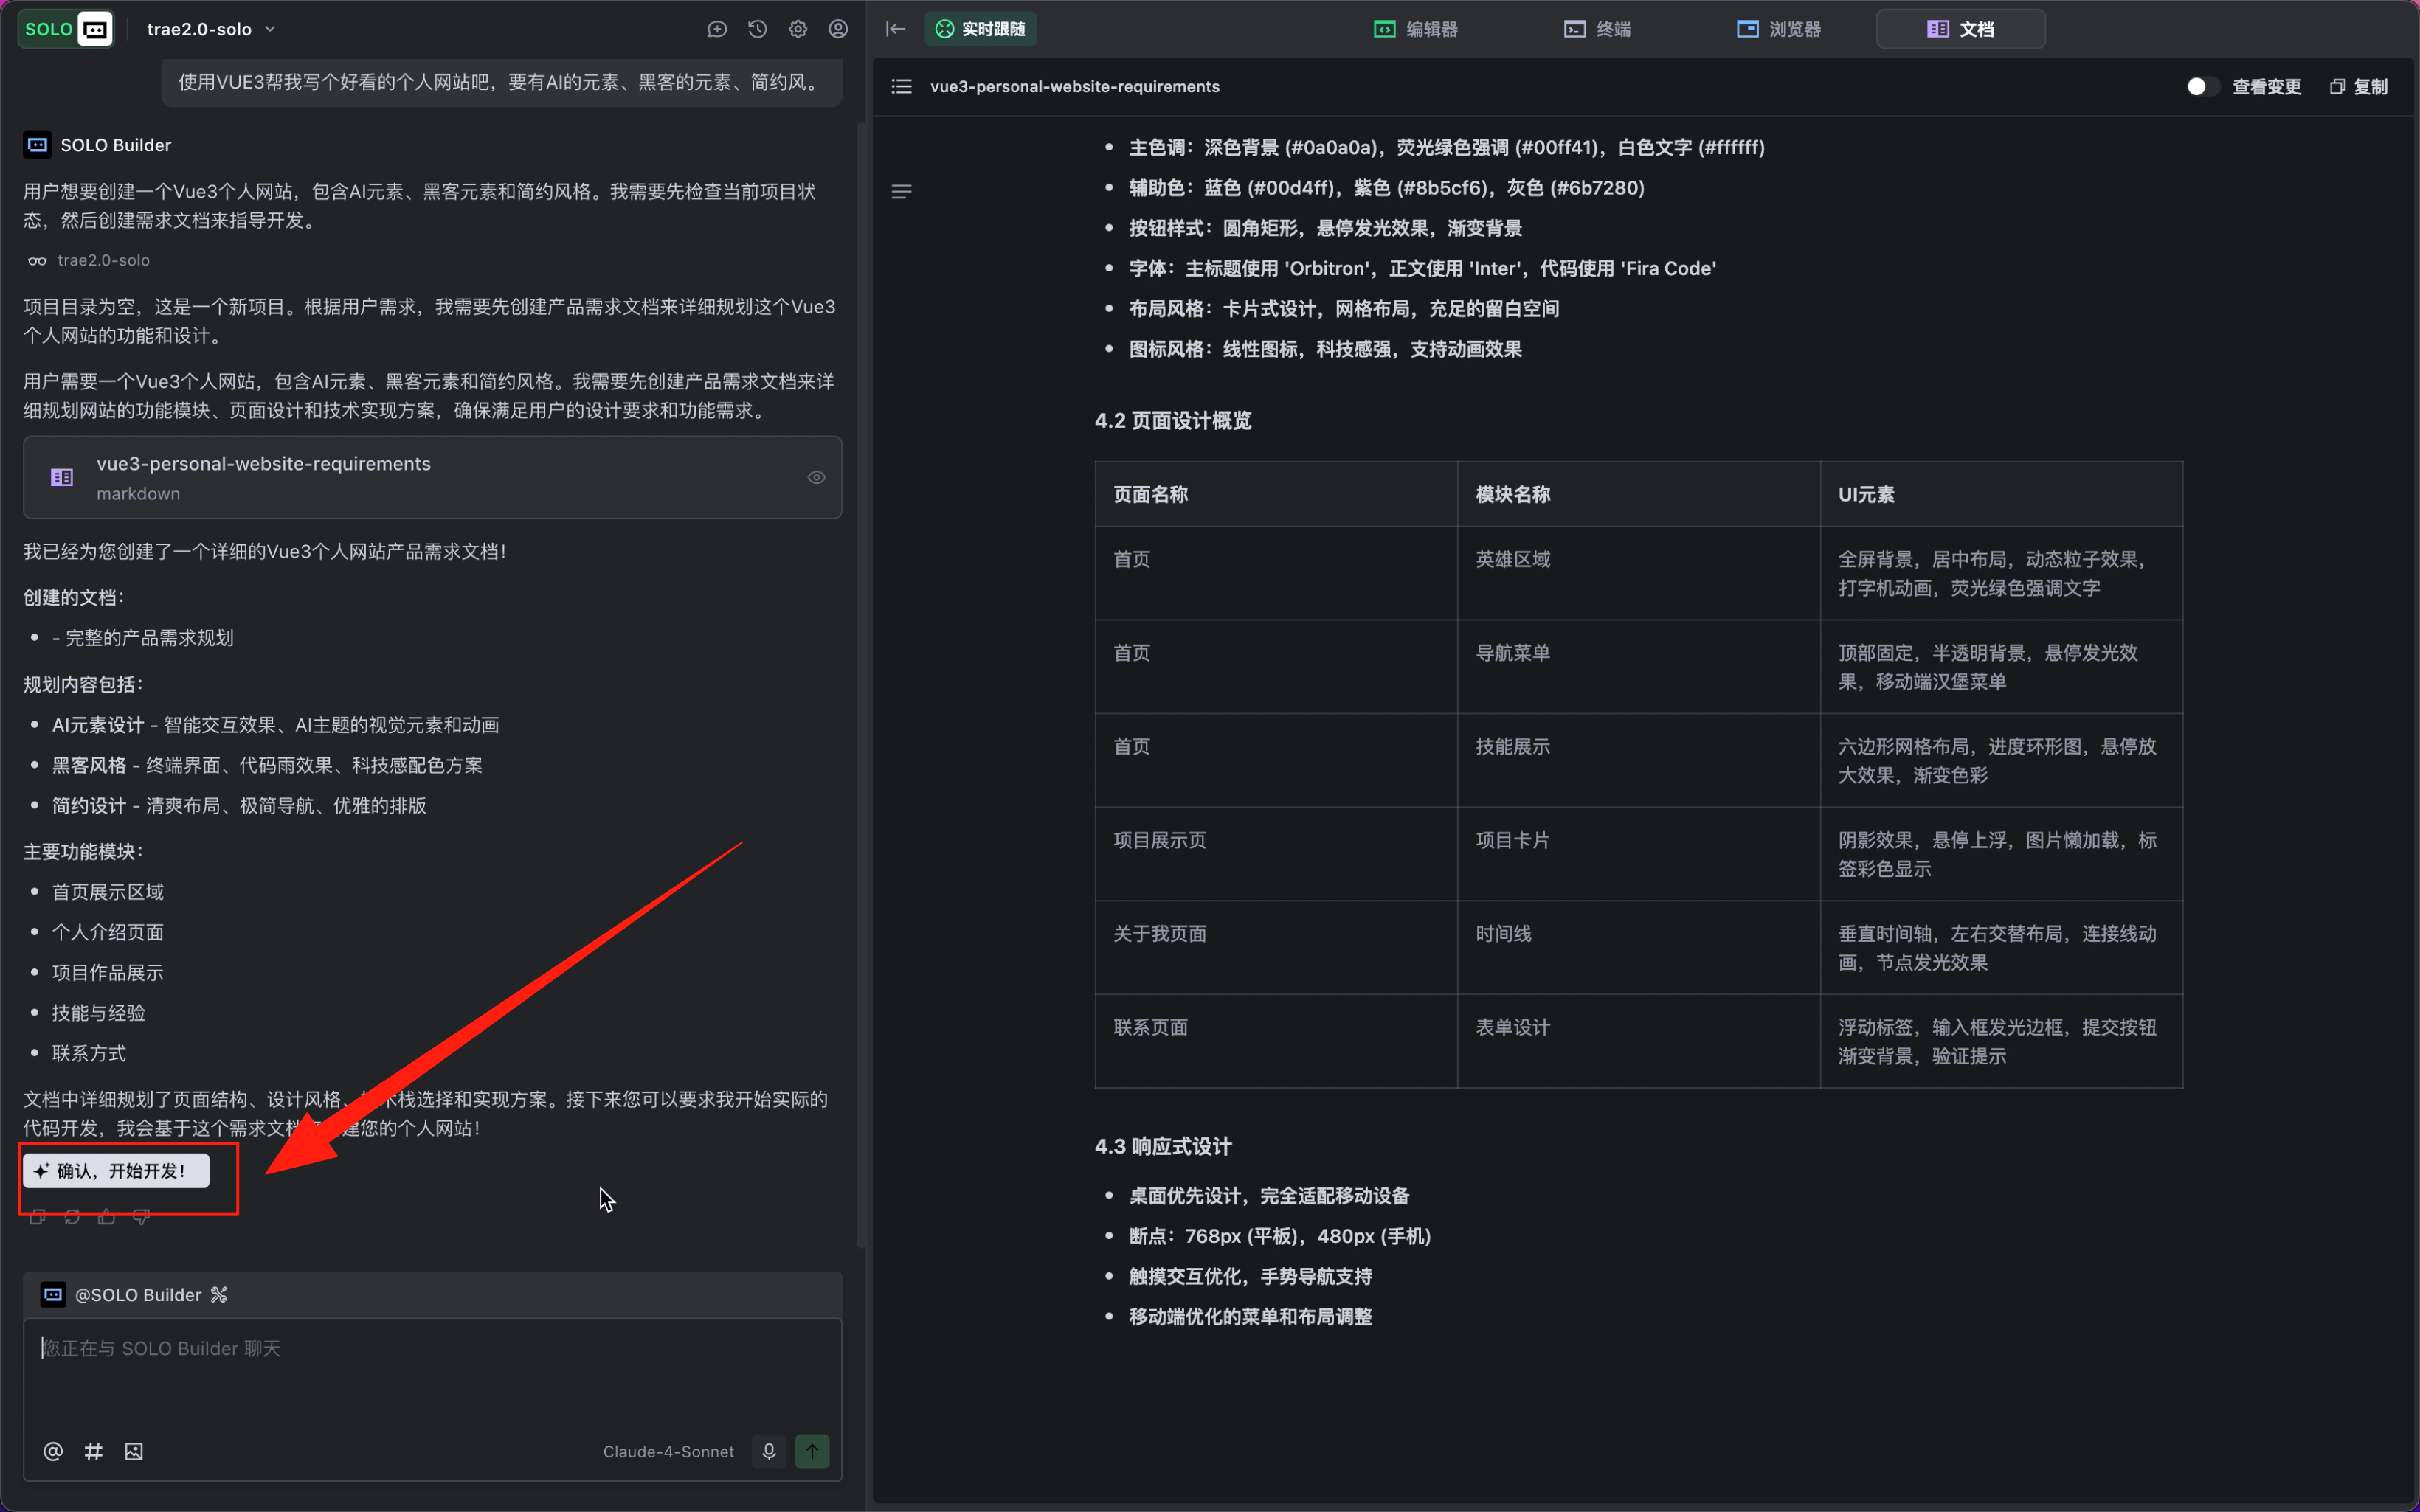Image resolution: width=2420 pixels, height=1512 pixels.
Task: Activate voice input with the microphone icon
Action: pos(768,1451)
